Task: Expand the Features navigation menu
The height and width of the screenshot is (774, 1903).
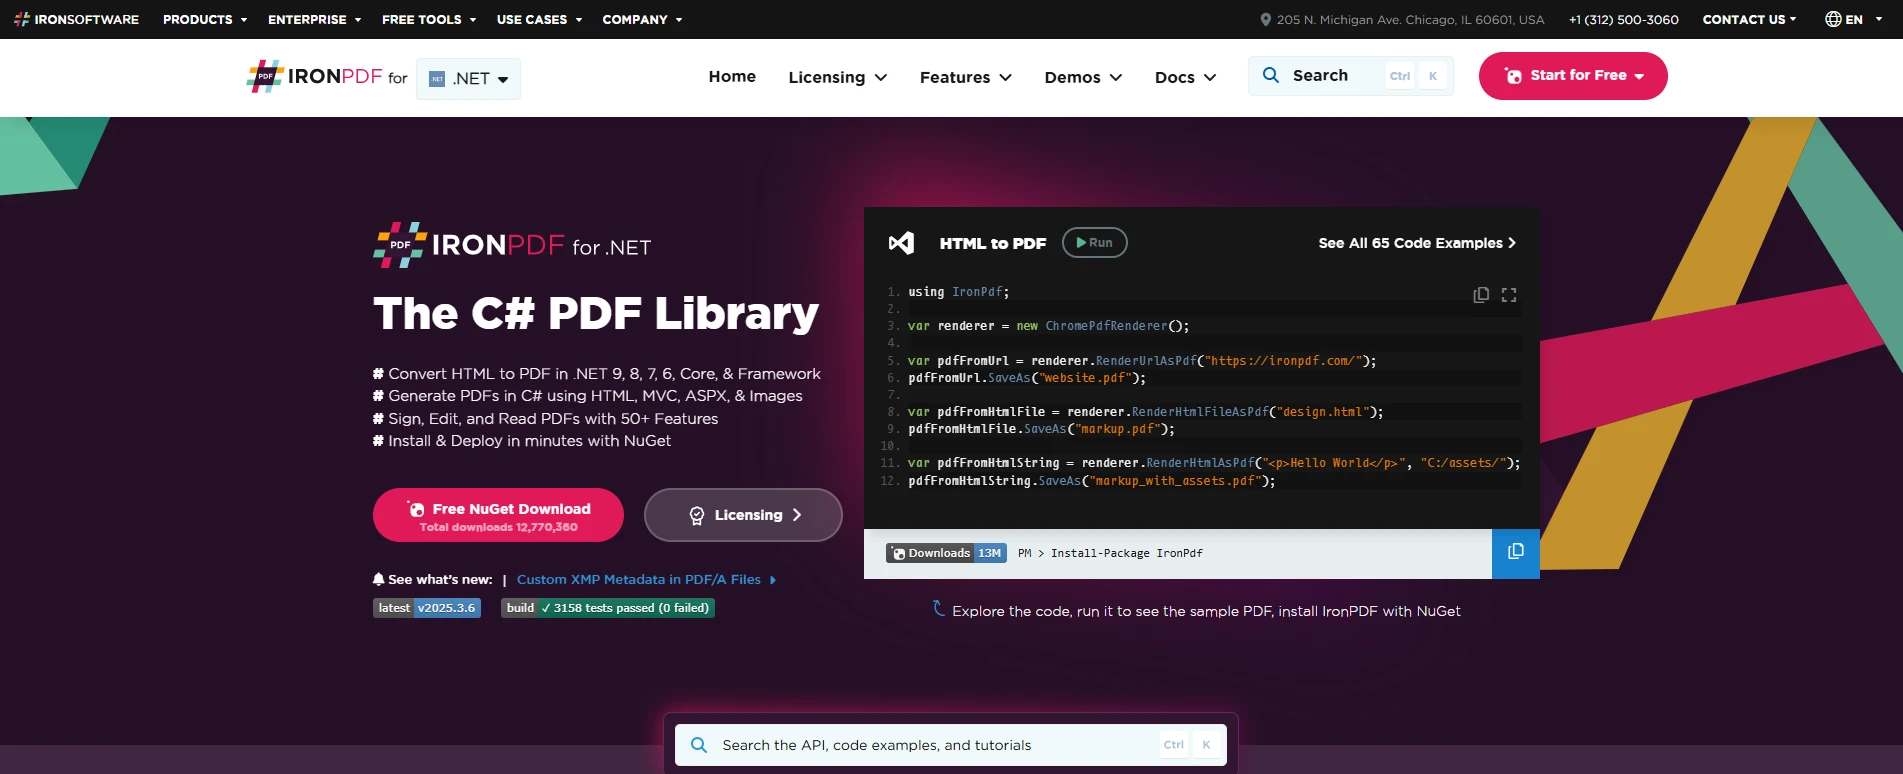Action: pos(965,77)
